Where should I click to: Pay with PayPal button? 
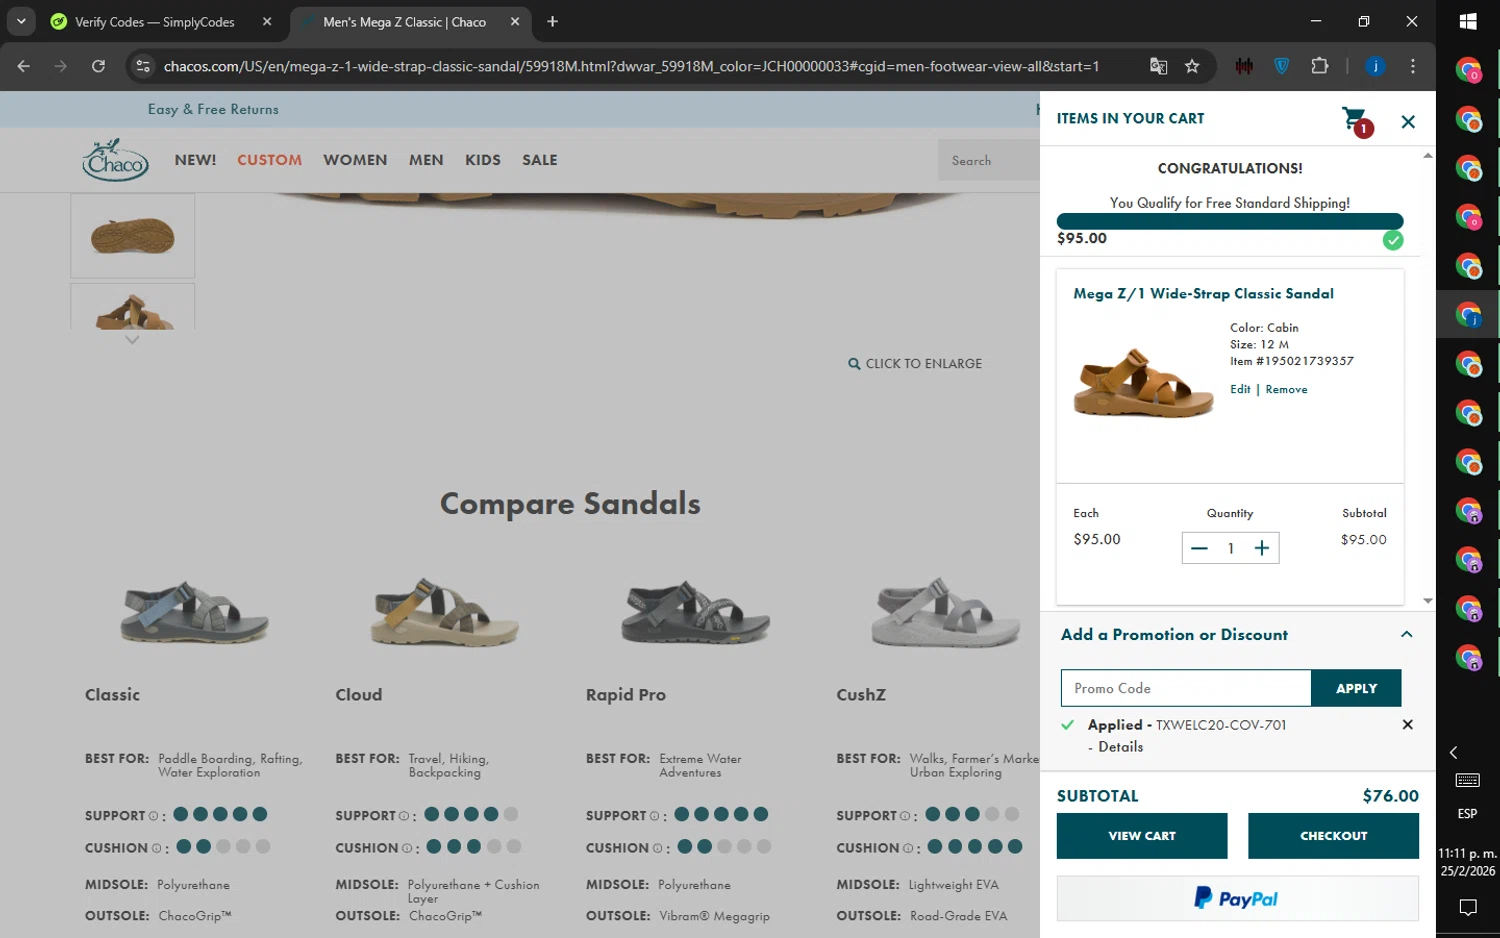(x=1237, y=898)
